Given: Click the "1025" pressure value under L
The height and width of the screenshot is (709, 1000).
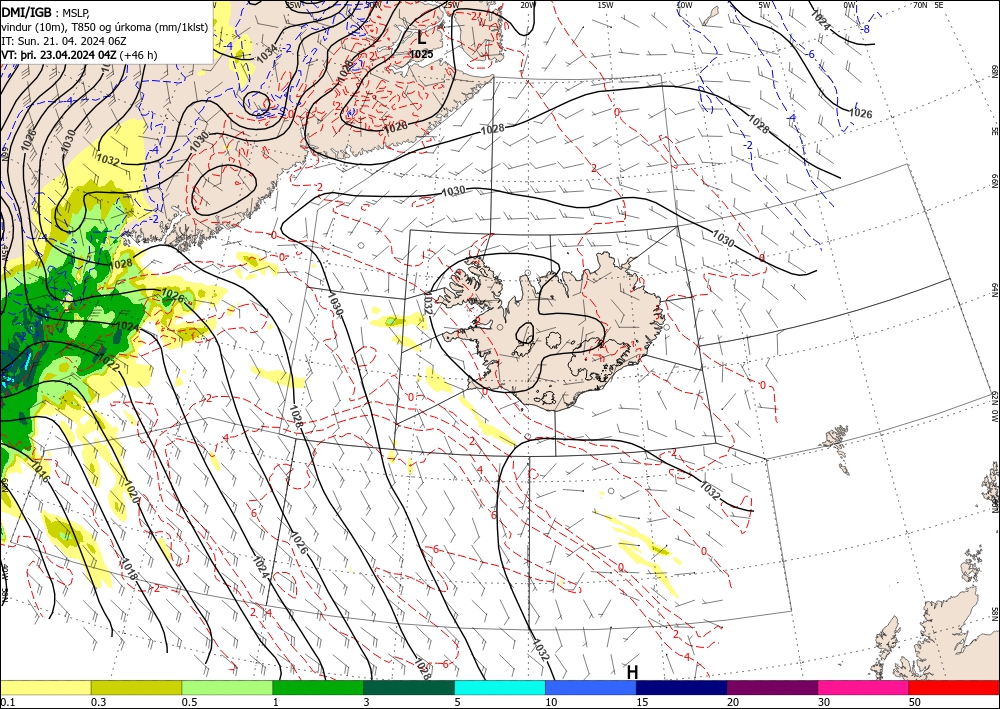Looking at the screenshot, I should pos(422,54).
